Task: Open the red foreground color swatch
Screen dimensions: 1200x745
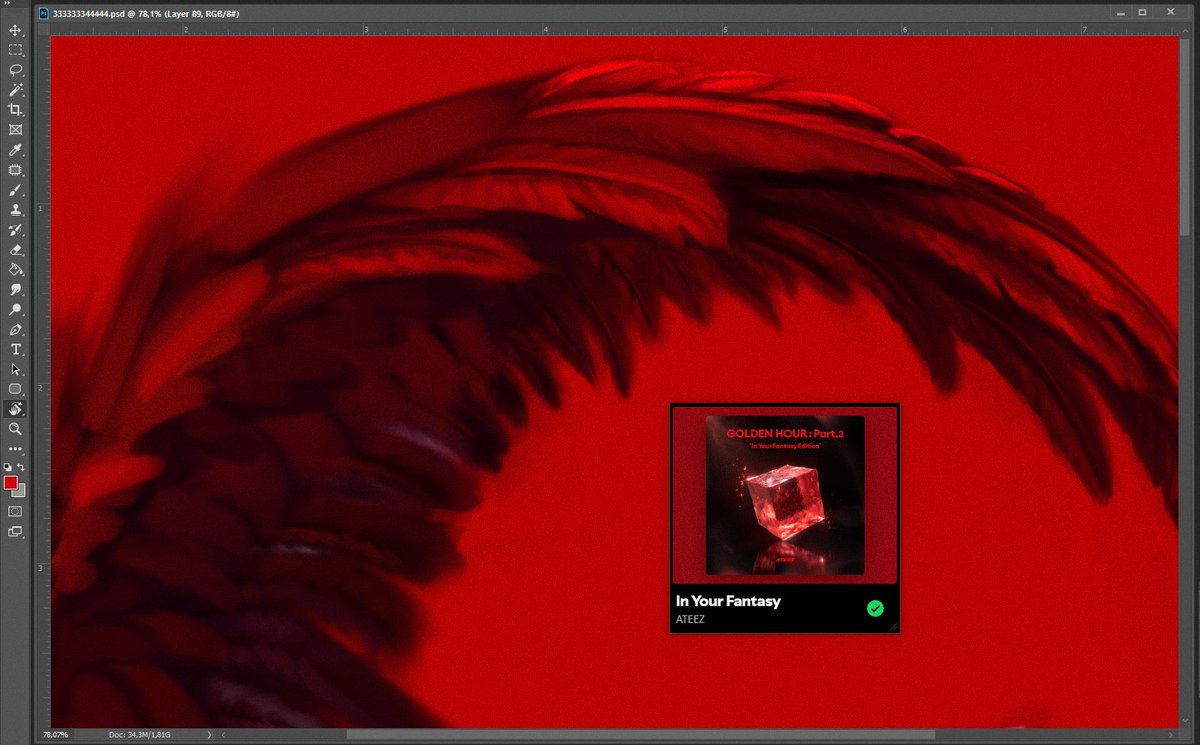Action: click(x=10, y=482)
